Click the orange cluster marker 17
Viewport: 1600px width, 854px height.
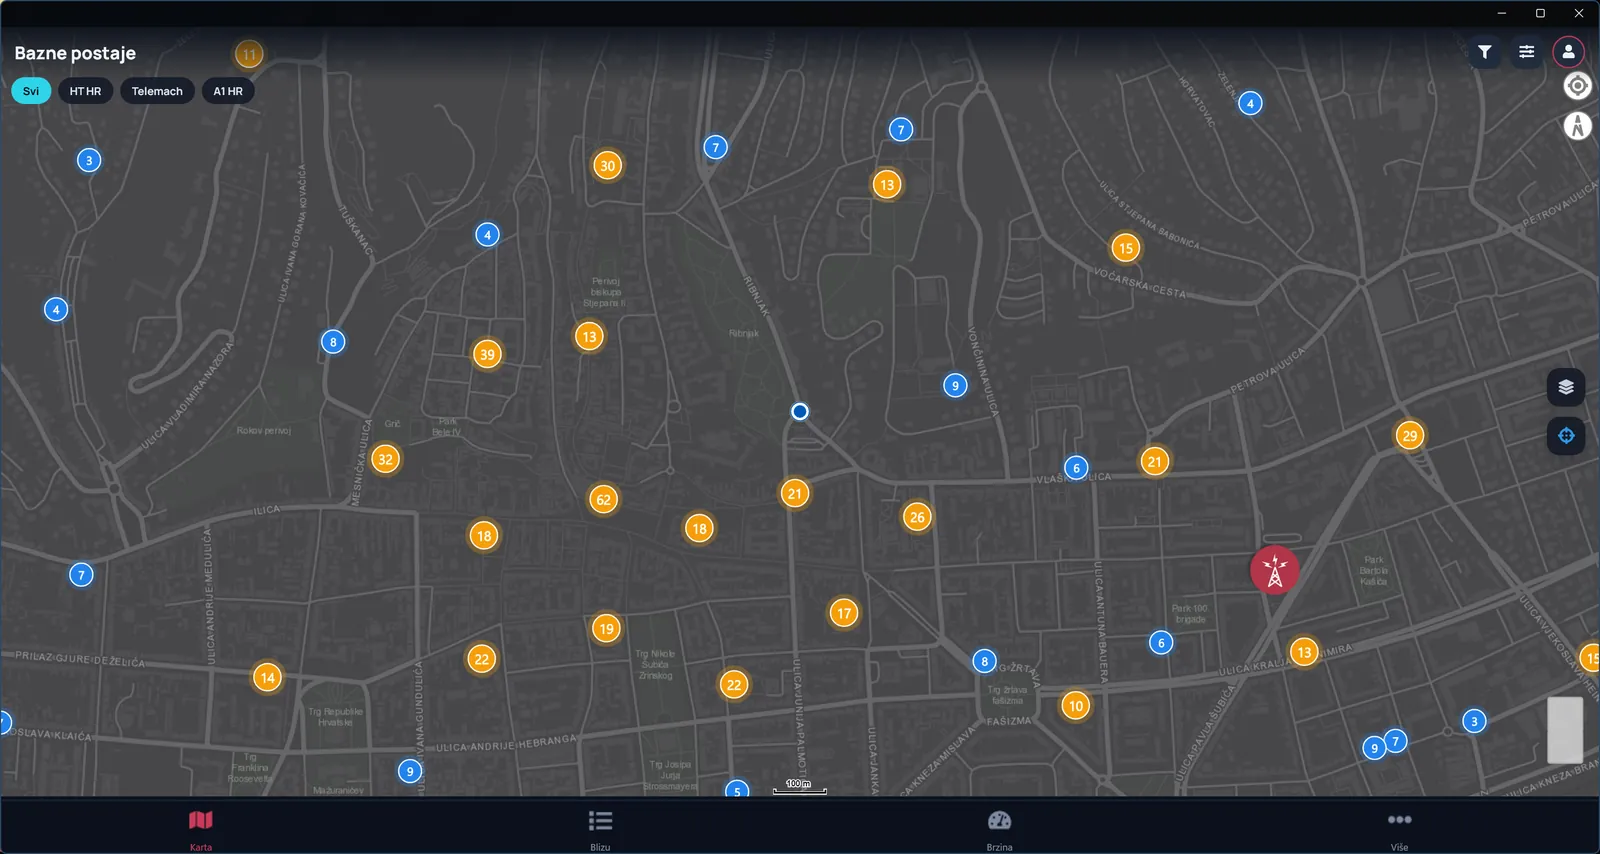click(x=844, y=613)
